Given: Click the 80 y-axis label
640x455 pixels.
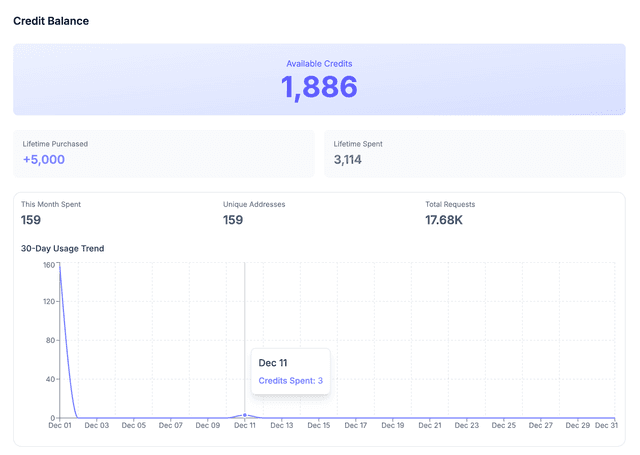Looking at the screenshot, I should pyautogui.click(x=50, y=340).
